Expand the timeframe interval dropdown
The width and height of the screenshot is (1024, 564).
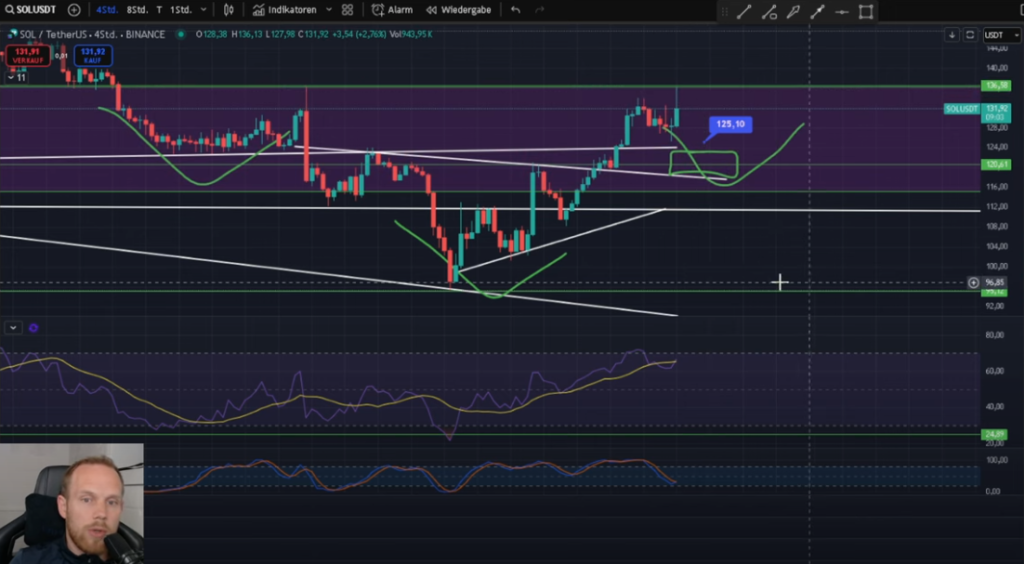pyautogui.click(x=204, y=10)
